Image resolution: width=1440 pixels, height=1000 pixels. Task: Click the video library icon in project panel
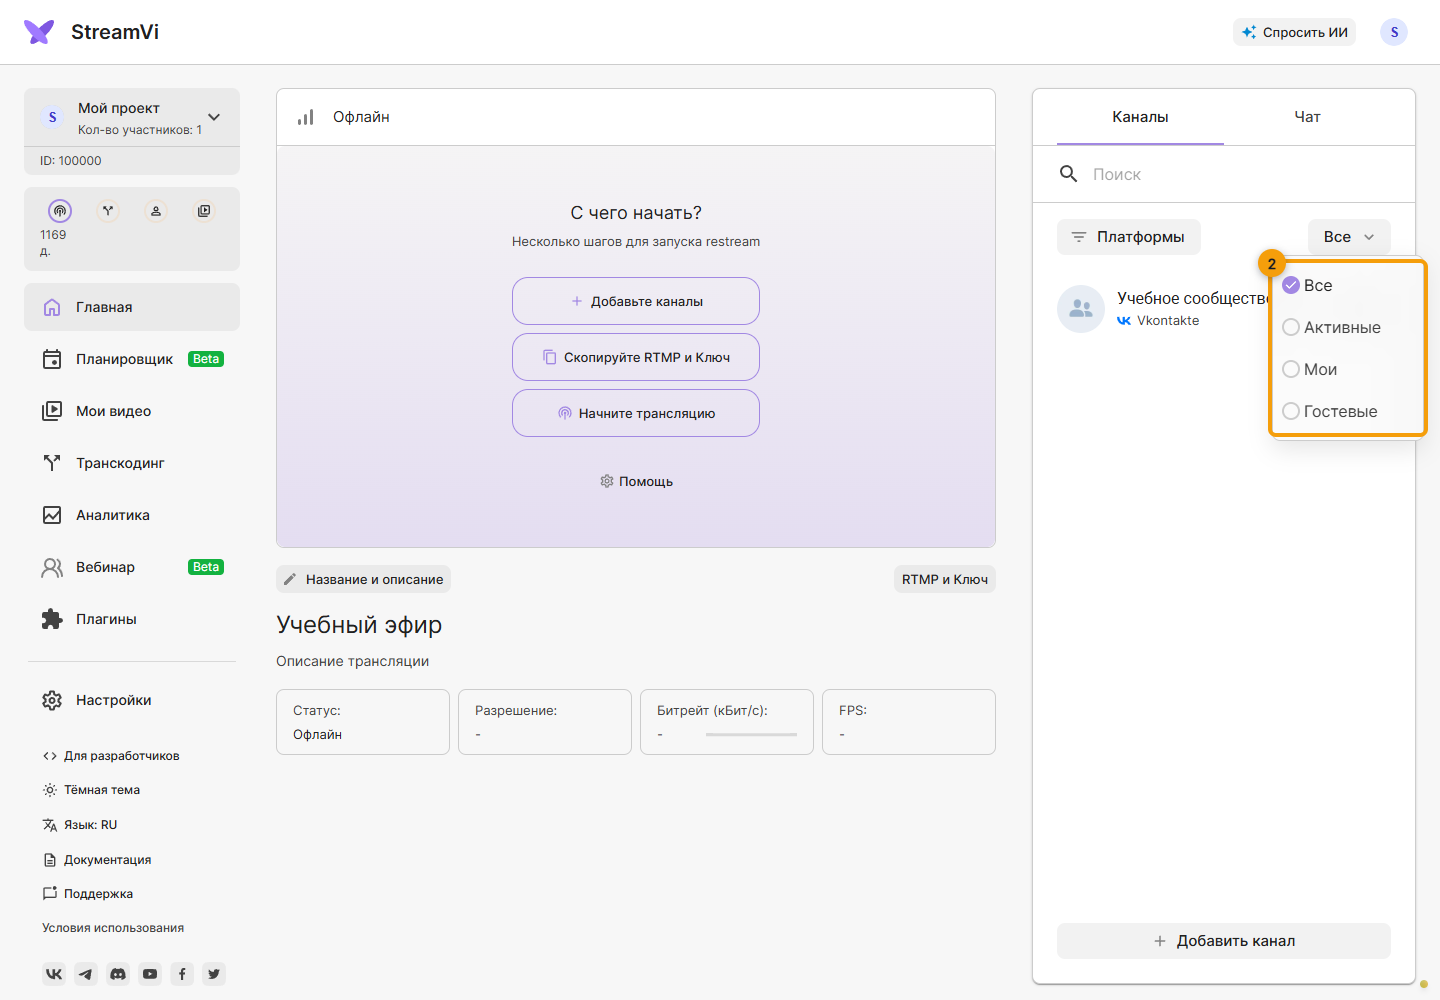pos(204,211)
